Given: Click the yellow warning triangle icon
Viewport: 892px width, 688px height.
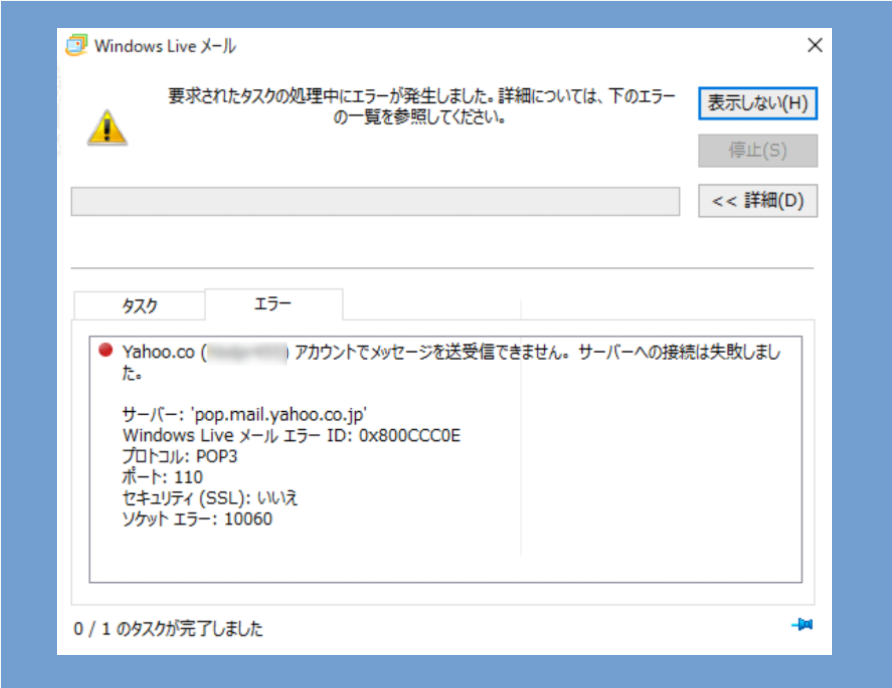Looking at the screenshot, I should [107, 127].
